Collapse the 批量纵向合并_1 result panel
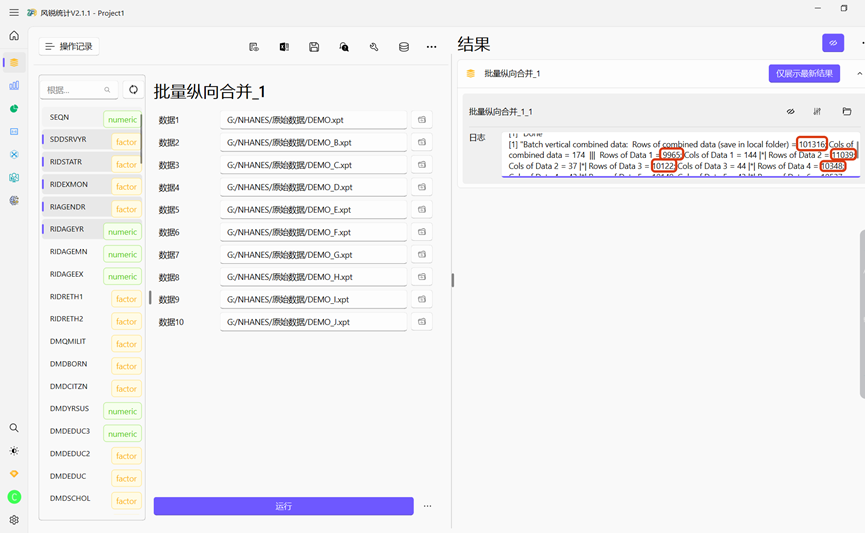865x533 pixels. pyautogui.click(x=859, y=73)
